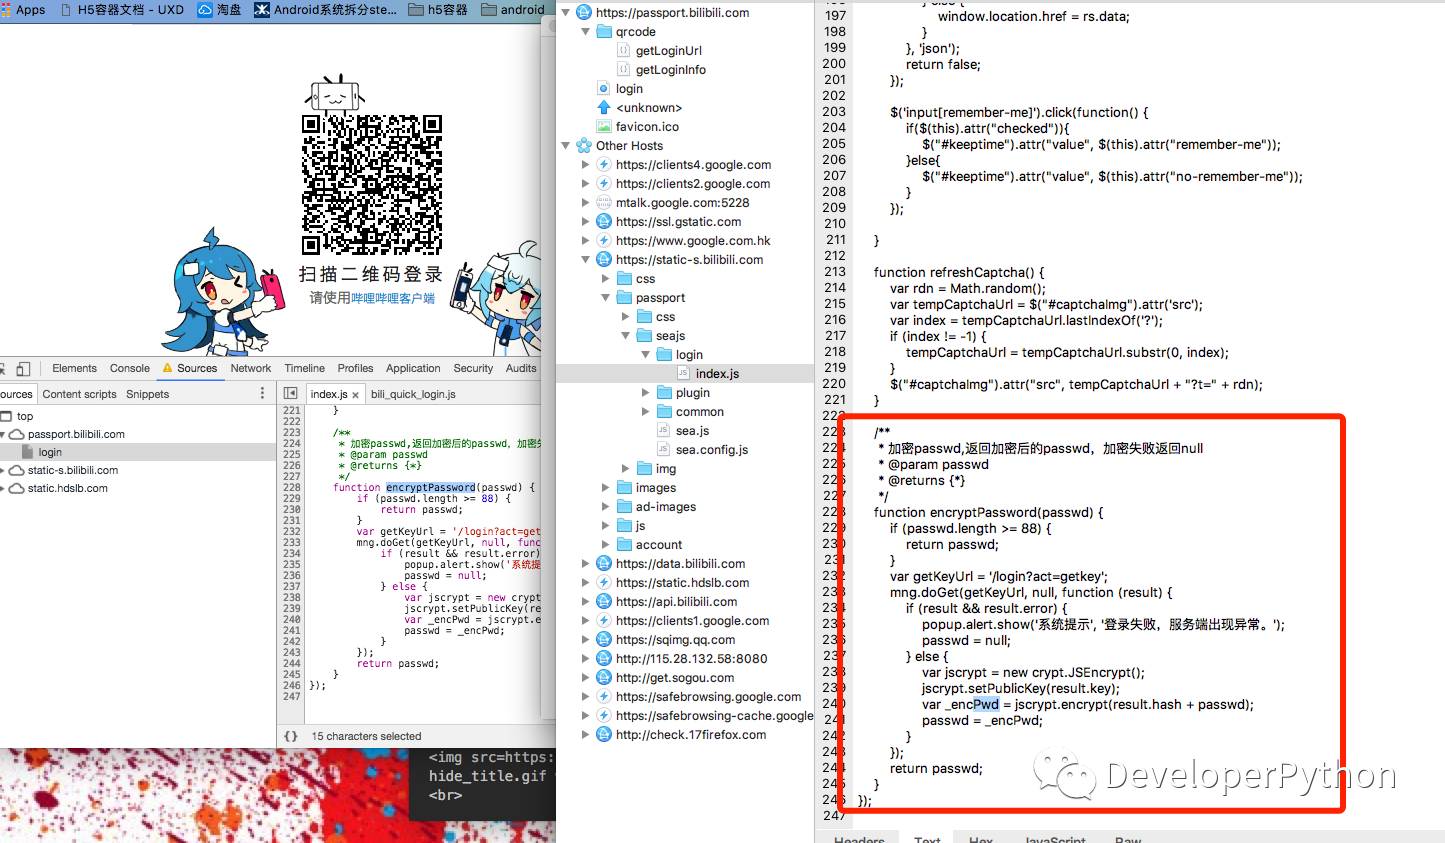Click the highlighted encryptPassword text in DevTools
The height and width of the screenshot is (843, 1445).
[431, 487]
